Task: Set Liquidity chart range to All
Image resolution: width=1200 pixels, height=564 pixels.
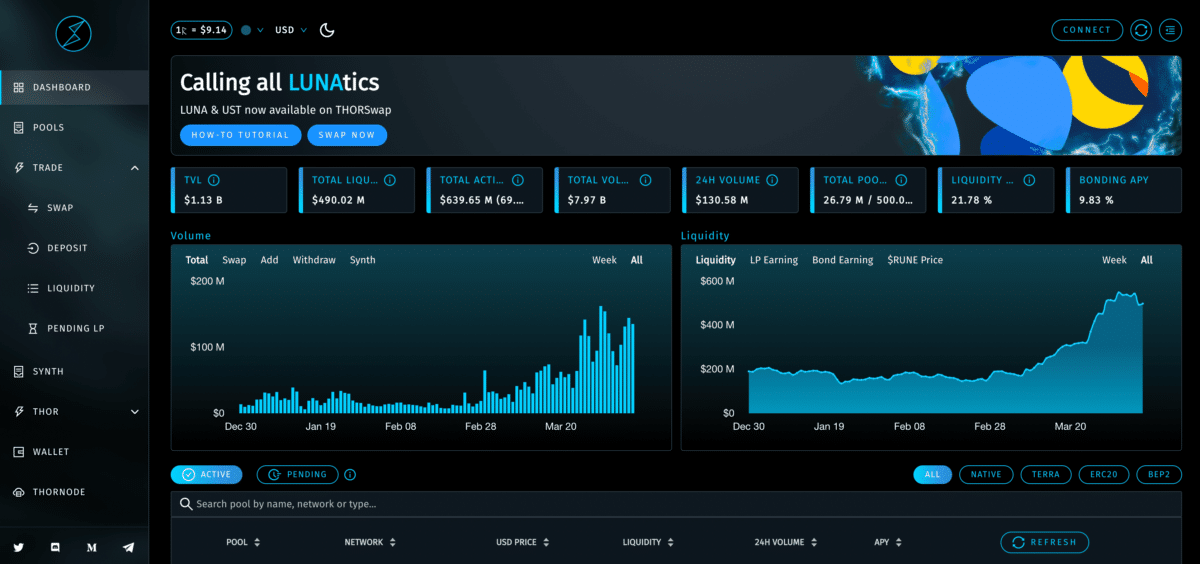Action: click(1147, 260)
